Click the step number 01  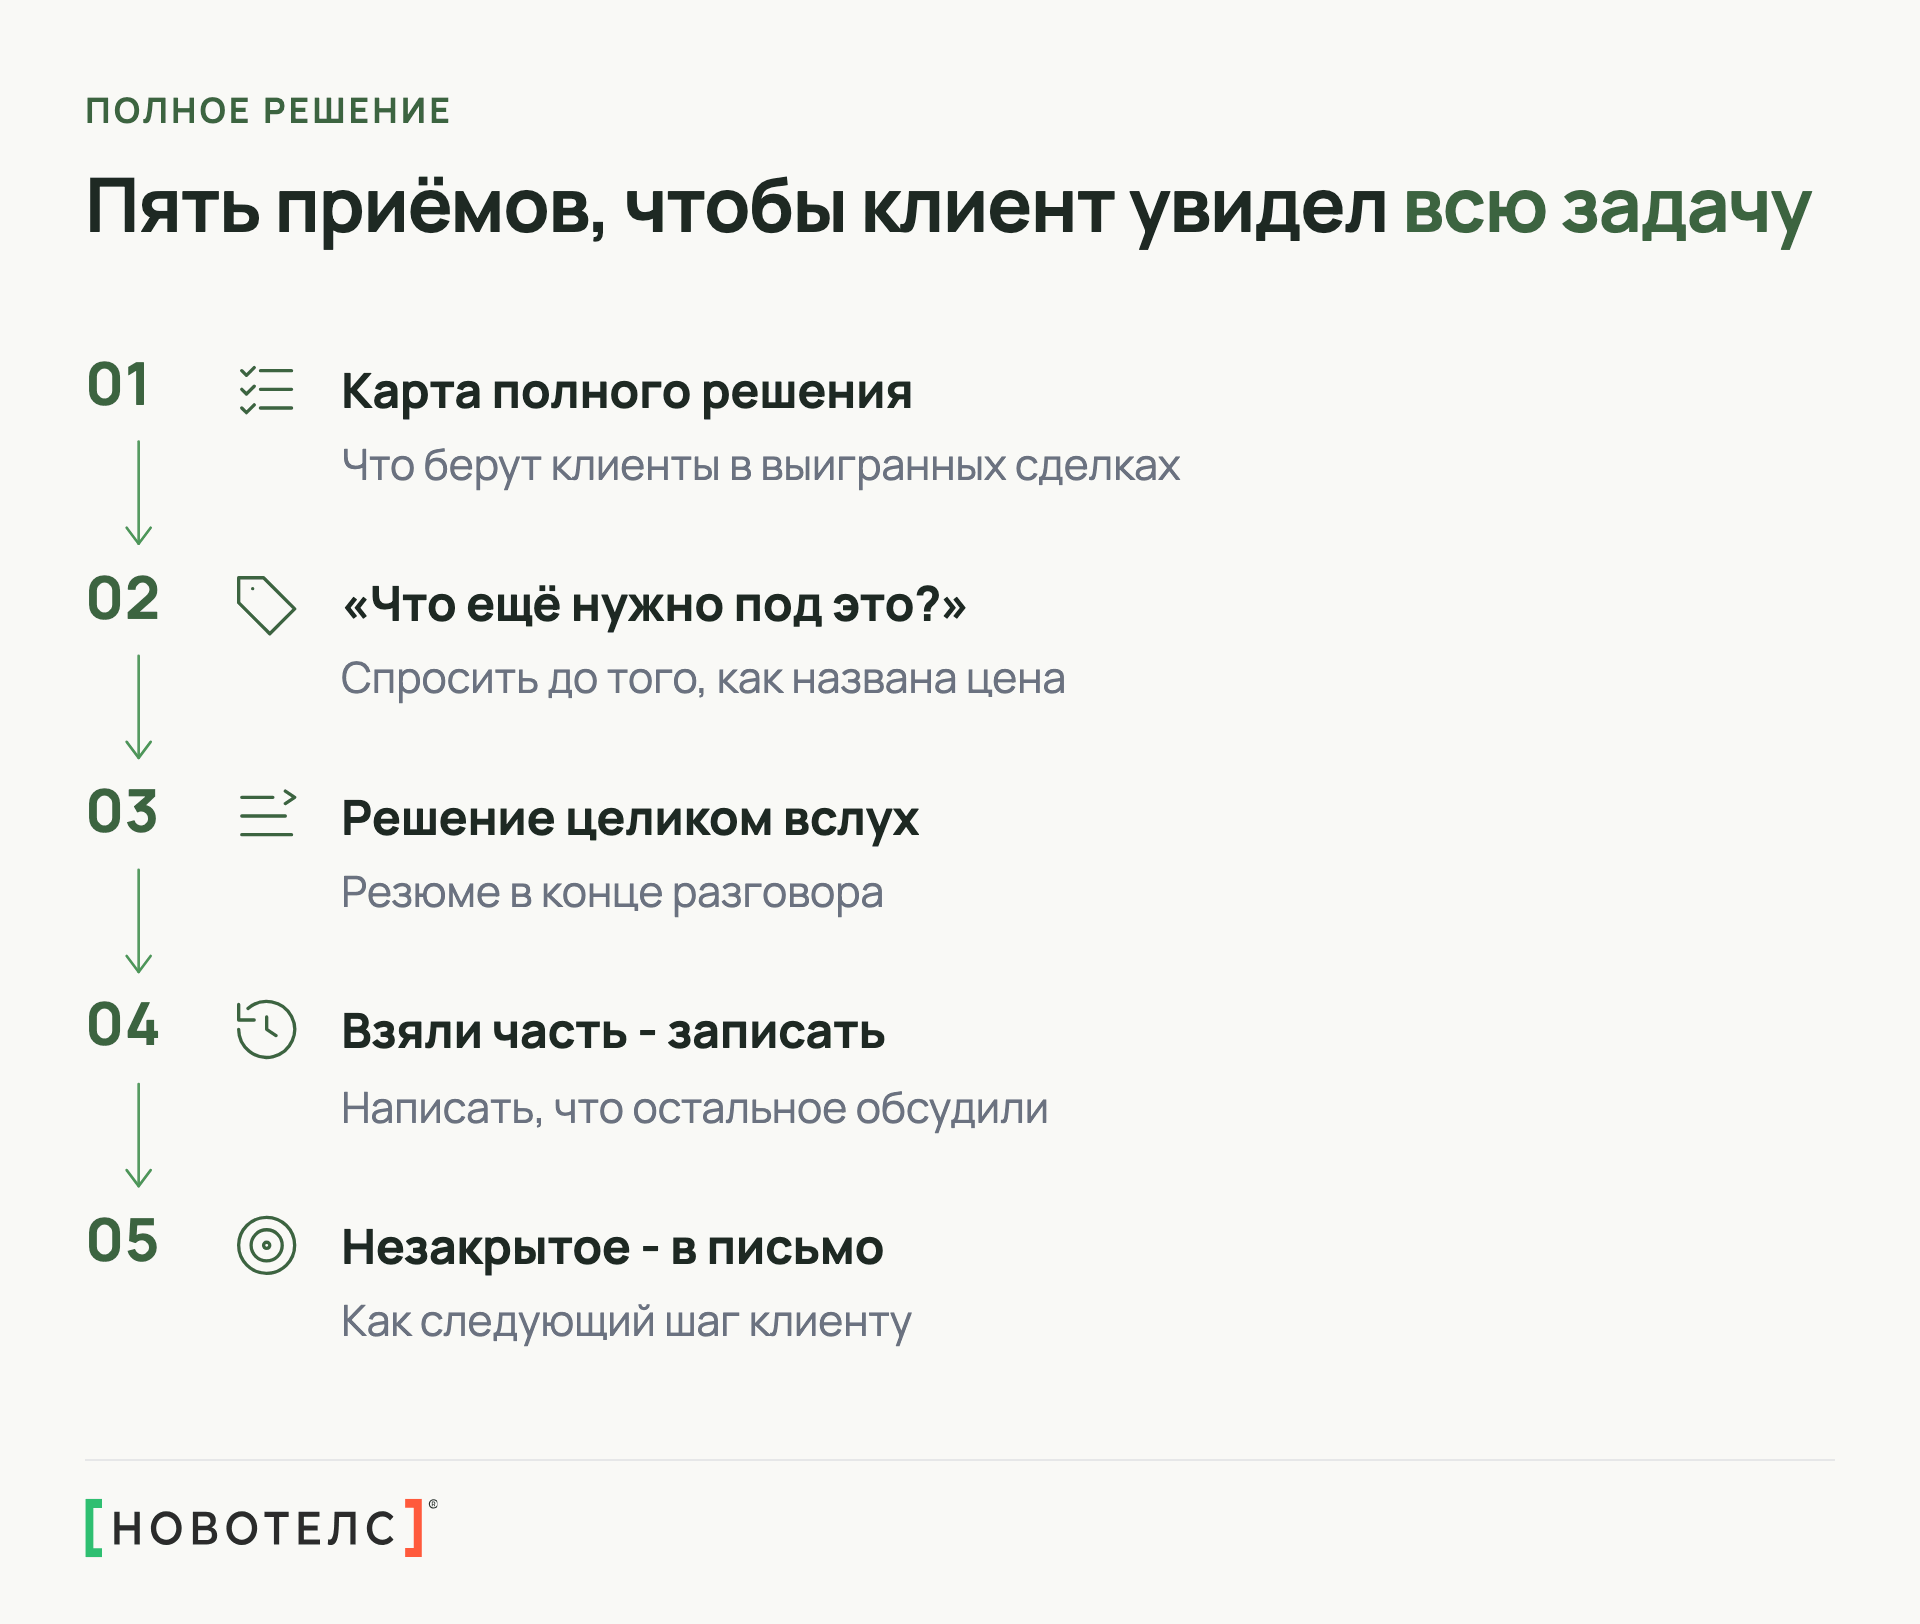click(118, 385)
